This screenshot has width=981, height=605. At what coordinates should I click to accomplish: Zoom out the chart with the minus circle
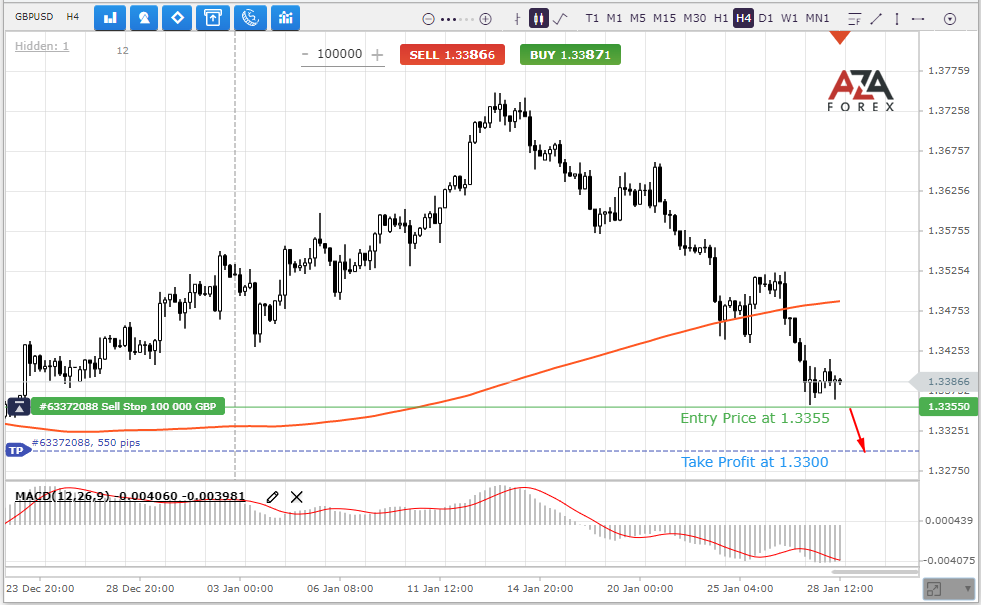pos(429,19)
